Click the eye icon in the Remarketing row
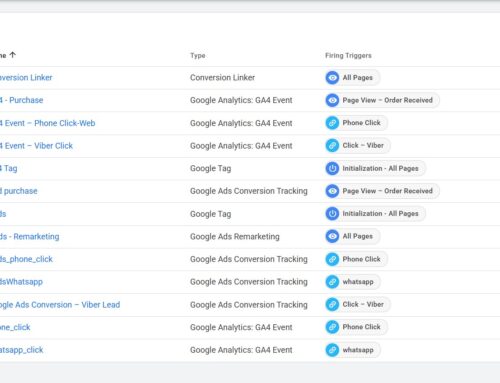The image size is (500, 383). [x=332, y=236]
